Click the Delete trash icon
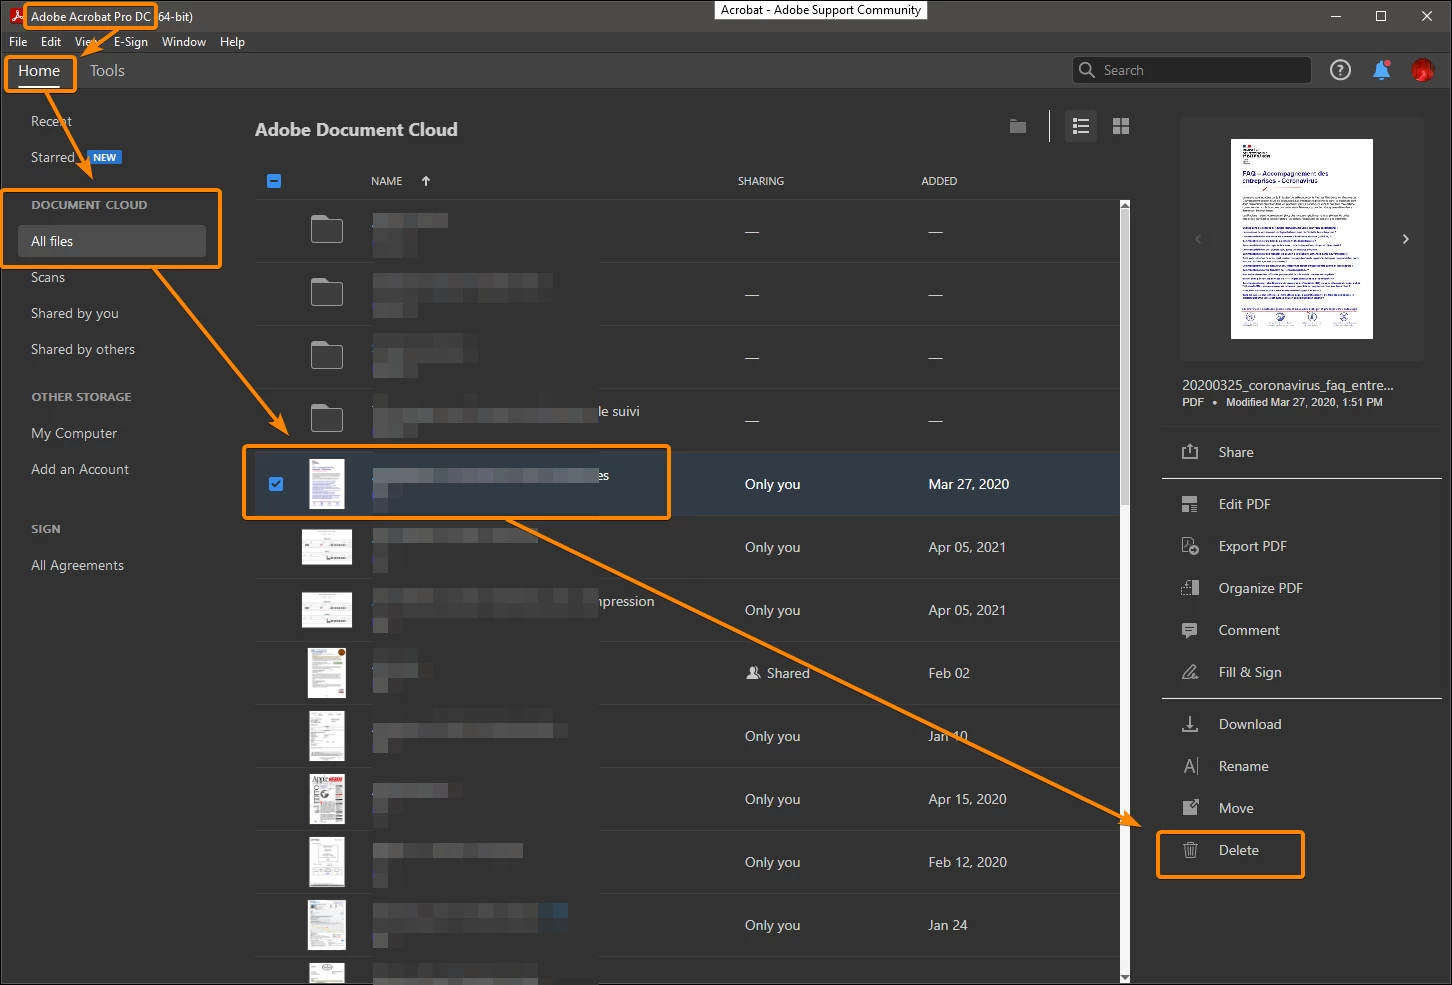The height and width of the screenshot is (985, 1452). pos(1190,850)
